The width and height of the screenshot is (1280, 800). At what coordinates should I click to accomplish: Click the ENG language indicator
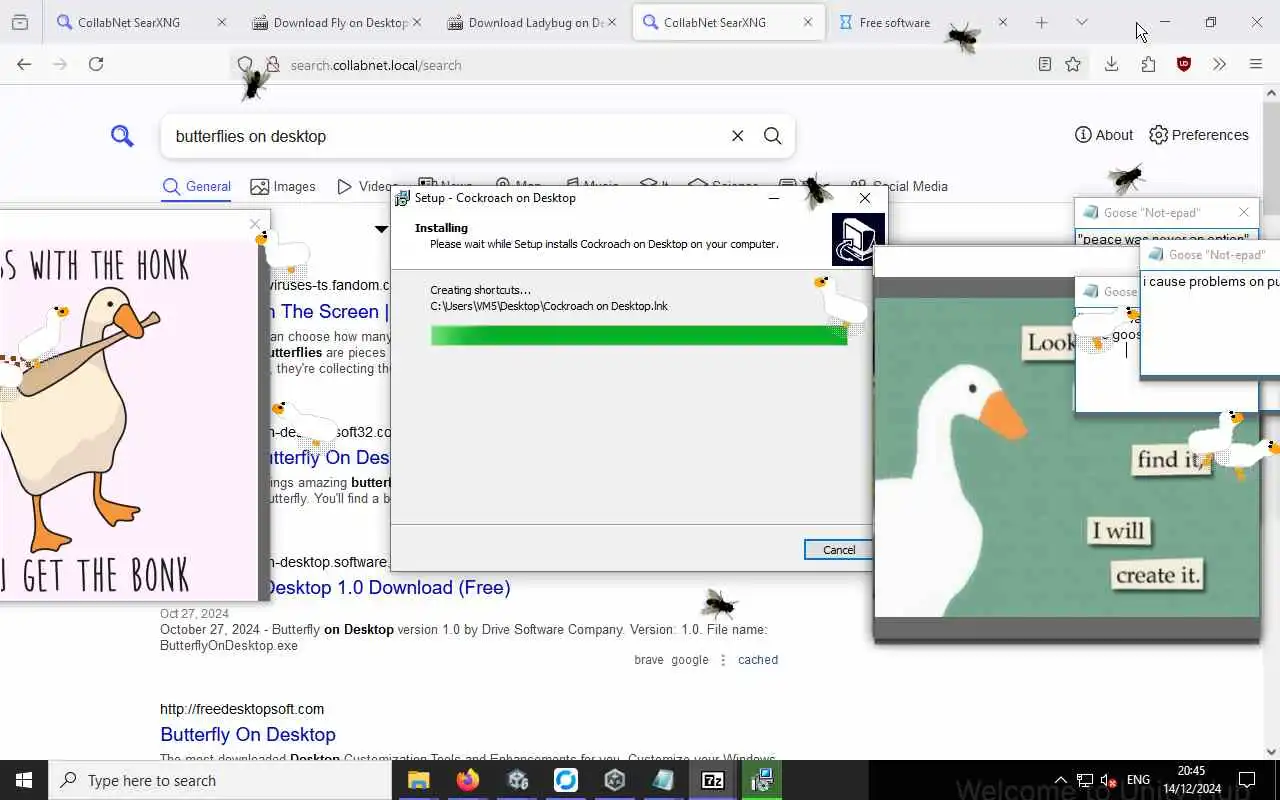(x=1138, y=780)
